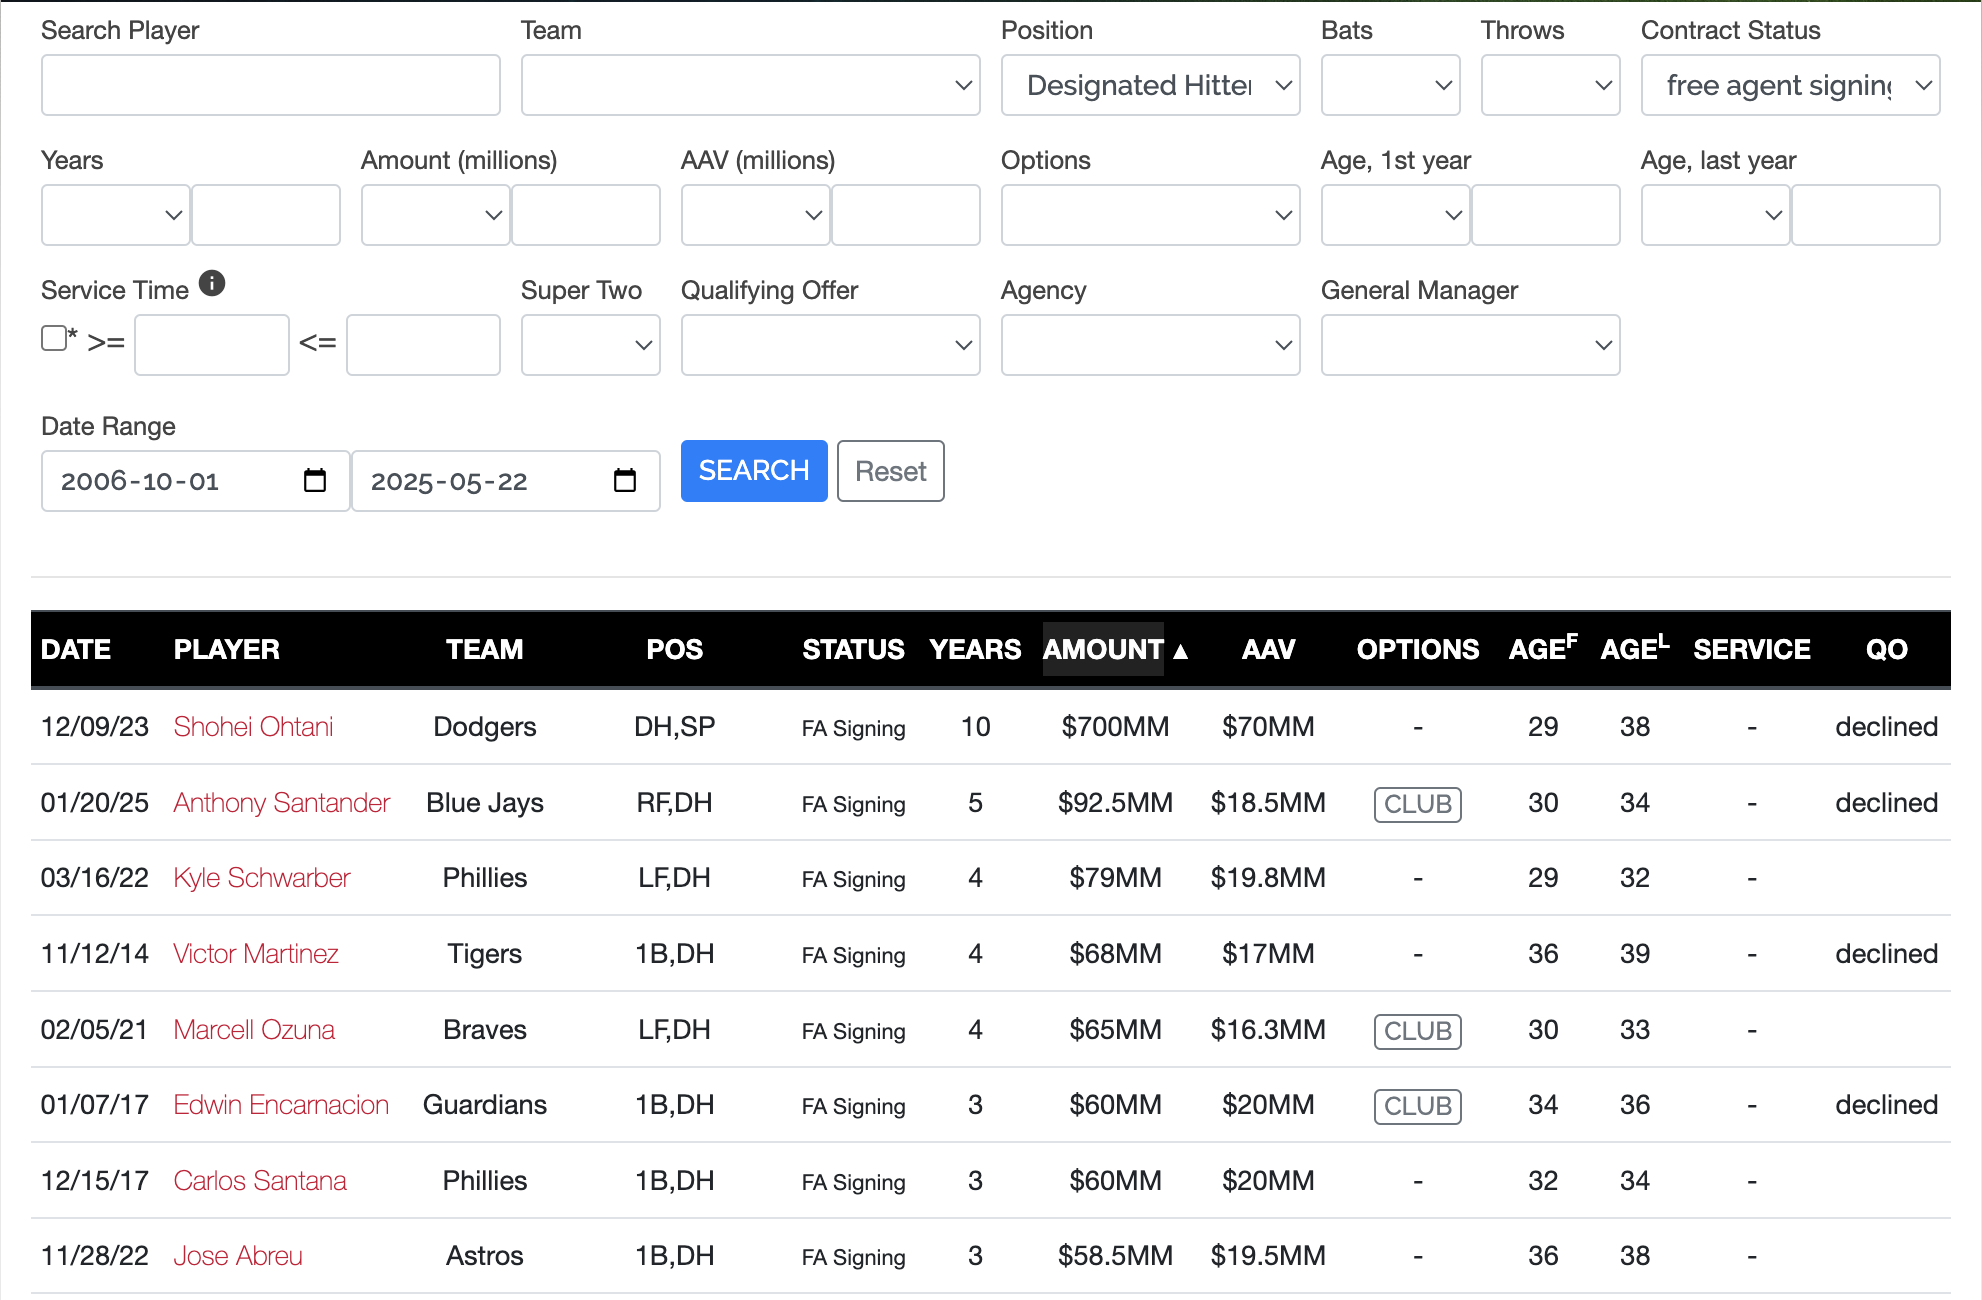Click CLUB option badge in Encarnacion row
Screen dimensions: 1982x1300
point(1418,1106)
